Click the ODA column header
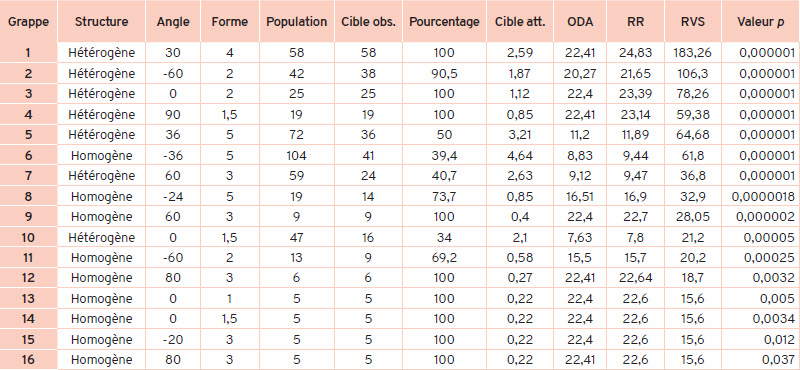This screenshot has height=370, width=800. pos(580,22)
